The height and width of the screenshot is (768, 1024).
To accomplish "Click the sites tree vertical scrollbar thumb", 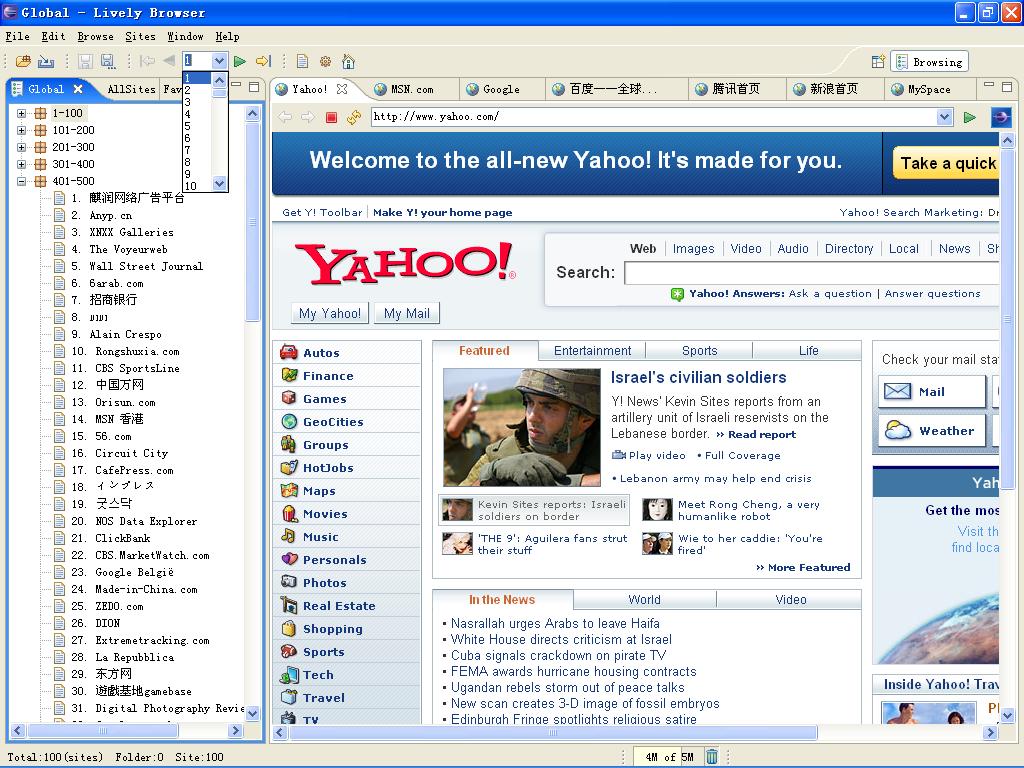I will (x=253, y=221).
